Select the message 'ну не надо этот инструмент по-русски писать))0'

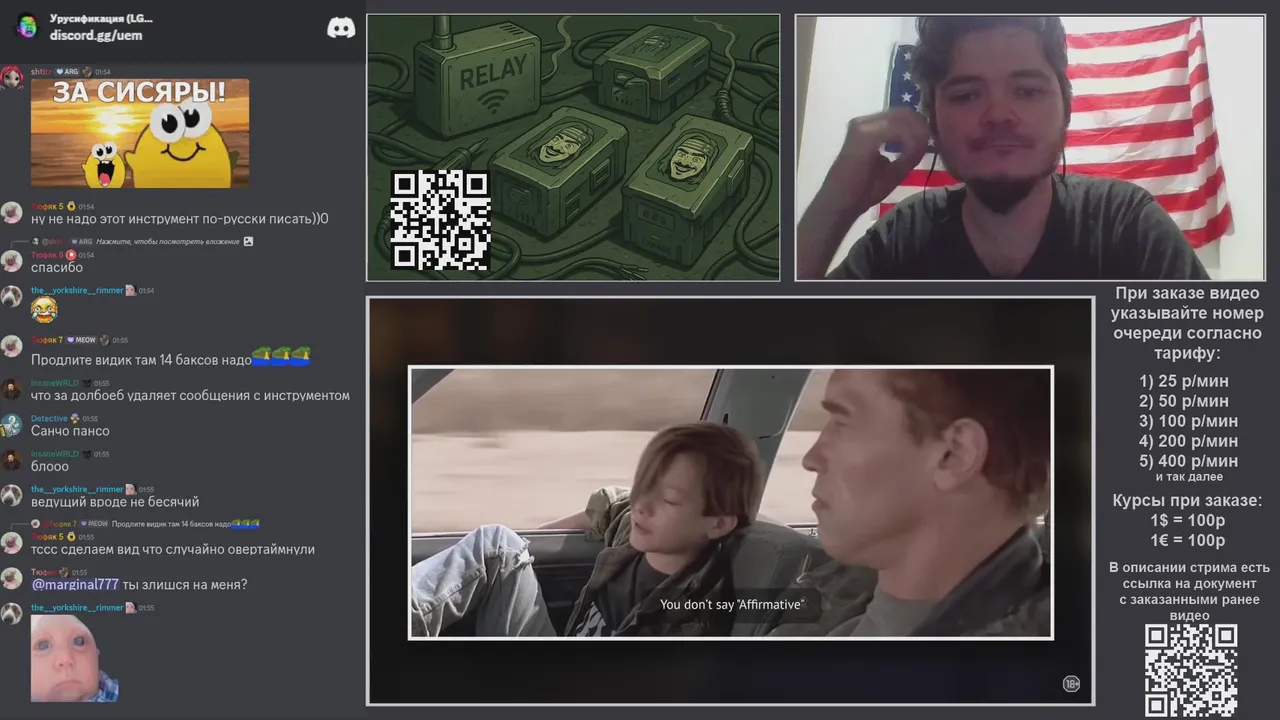click(x=180, y=219)
